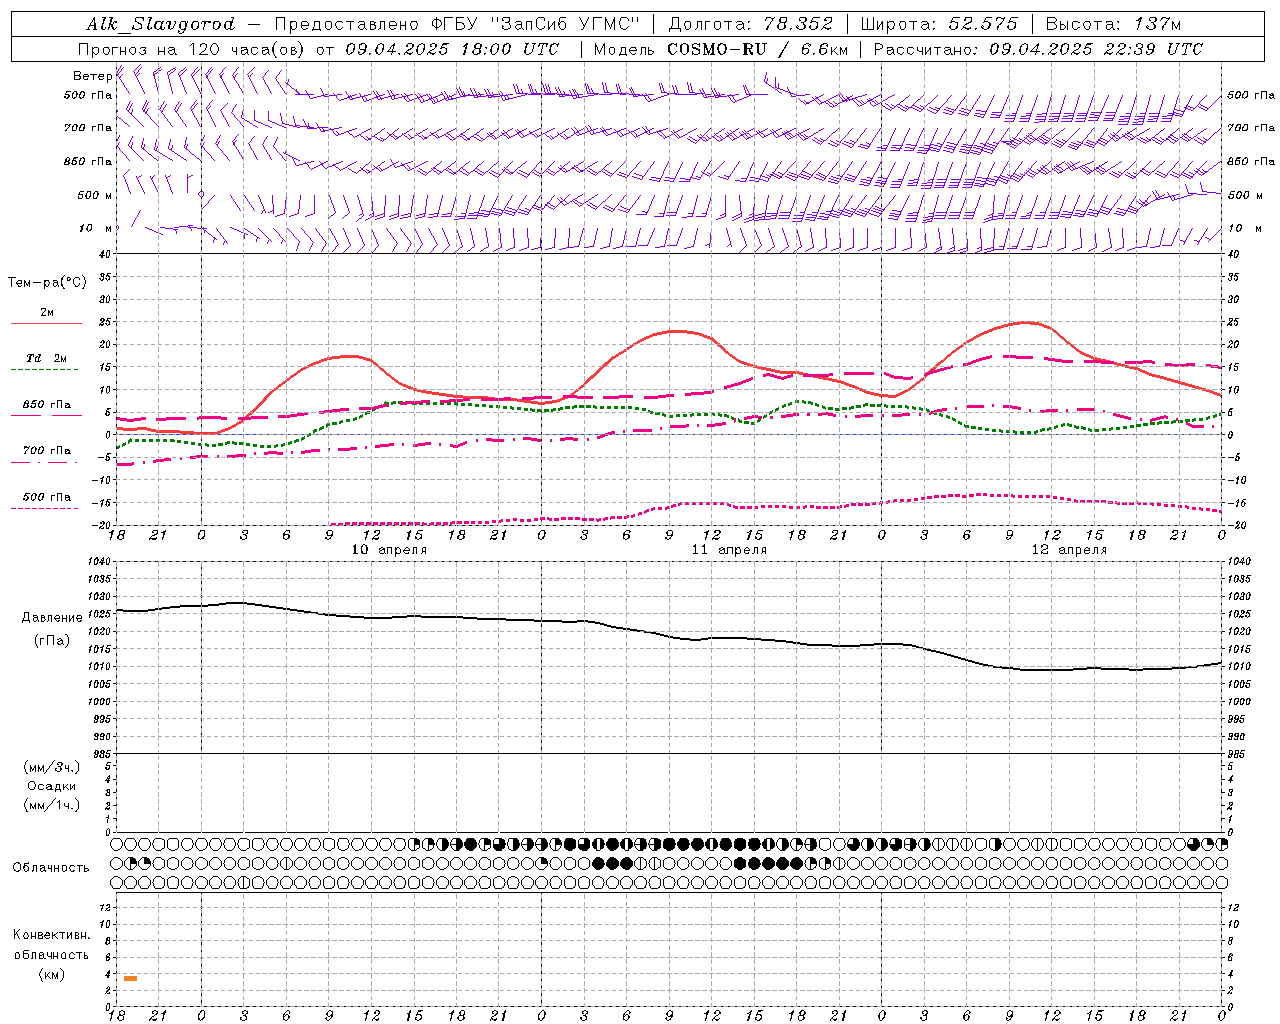Click the dotted line sample under temperature 500 гПа legend

click(x=46, y=509)
